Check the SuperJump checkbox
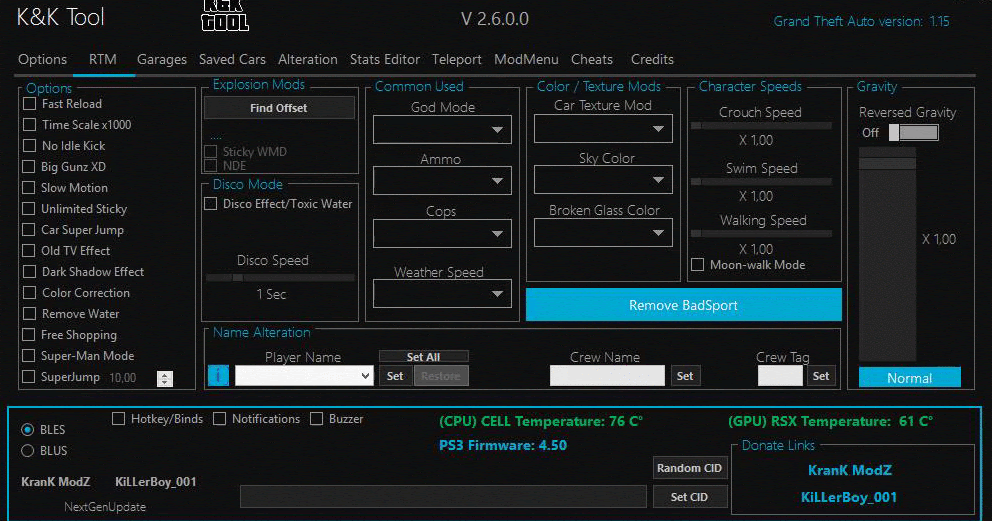992x521 pixels. tap(28, 376)
